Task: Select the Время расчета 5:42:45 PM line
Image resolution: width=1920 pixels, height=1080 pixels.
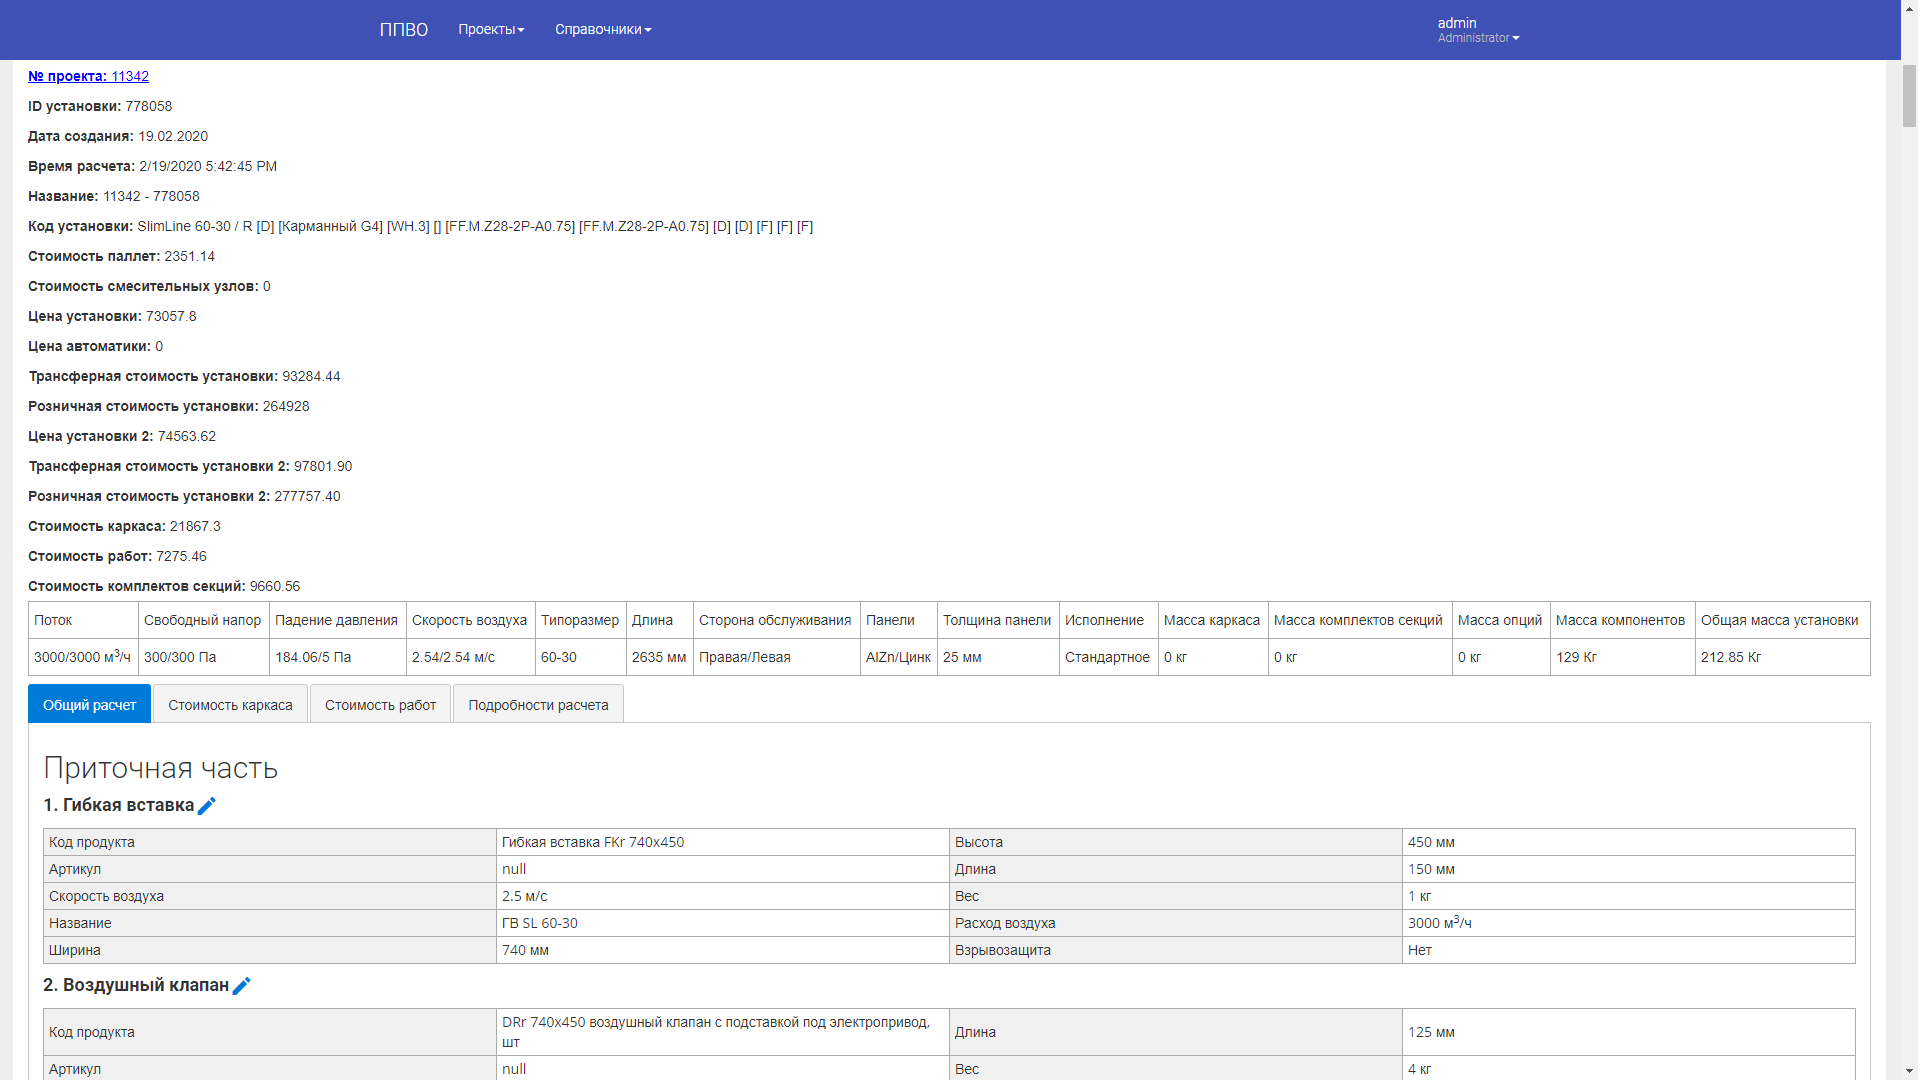Action: (152, 166)
